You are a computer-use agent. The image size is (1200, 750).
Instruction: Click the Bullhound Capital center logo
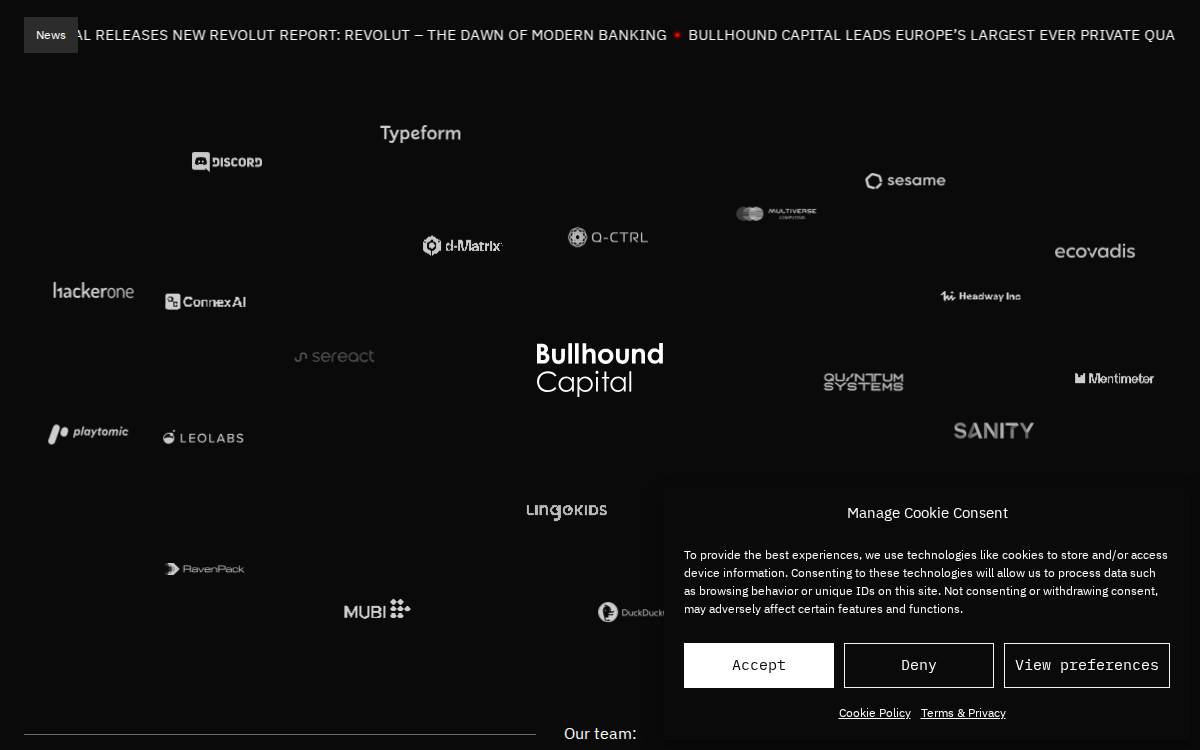600,369
